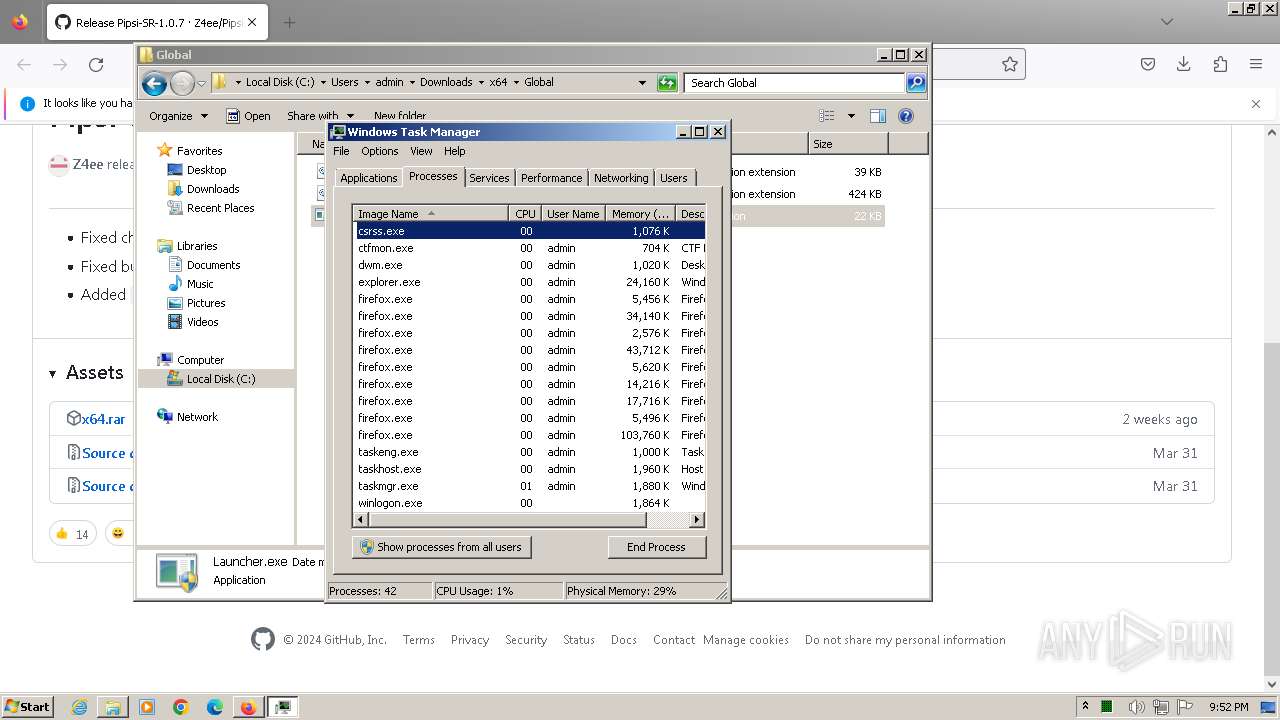Click Explorer refresh green arrows button
This screenshot has height=720, width=1280.
(x=667, y=83)
